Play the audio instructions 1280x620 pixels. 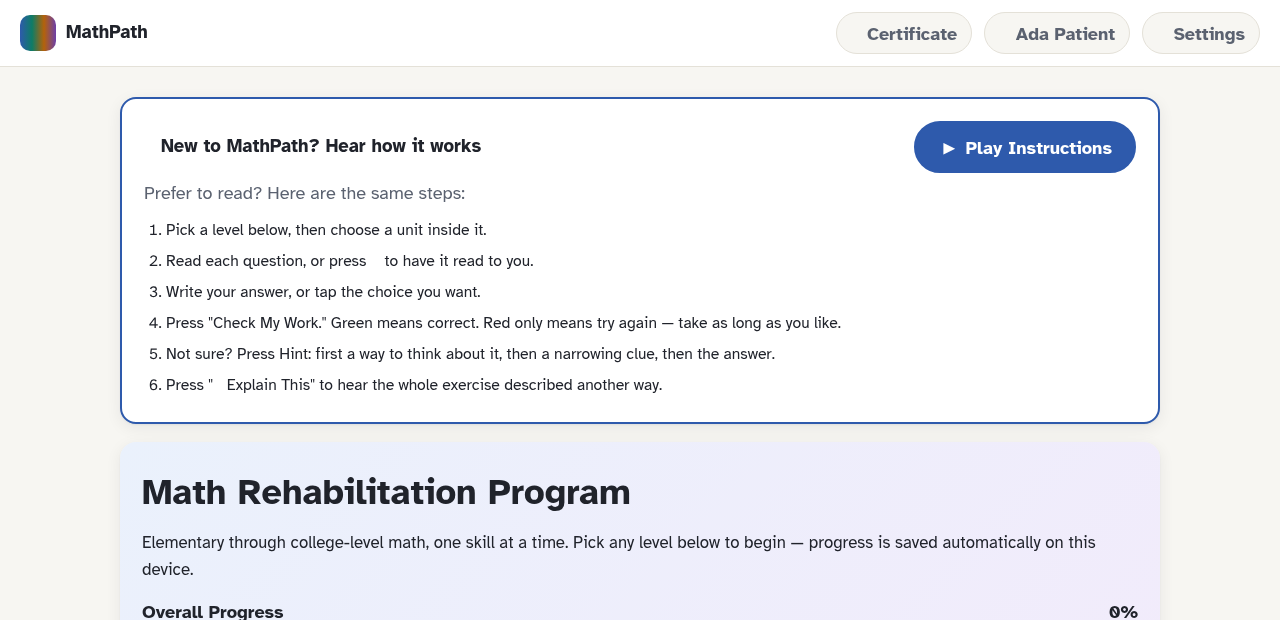[x=1025, y=147]
